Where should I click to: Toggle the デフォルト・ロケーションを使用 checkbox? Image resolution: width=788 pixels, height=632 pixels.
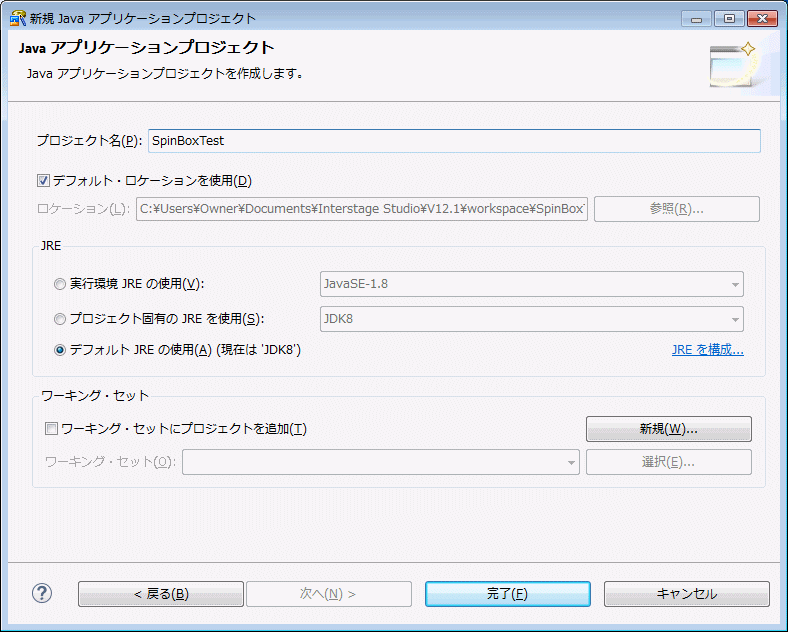[x=43, y=180]
